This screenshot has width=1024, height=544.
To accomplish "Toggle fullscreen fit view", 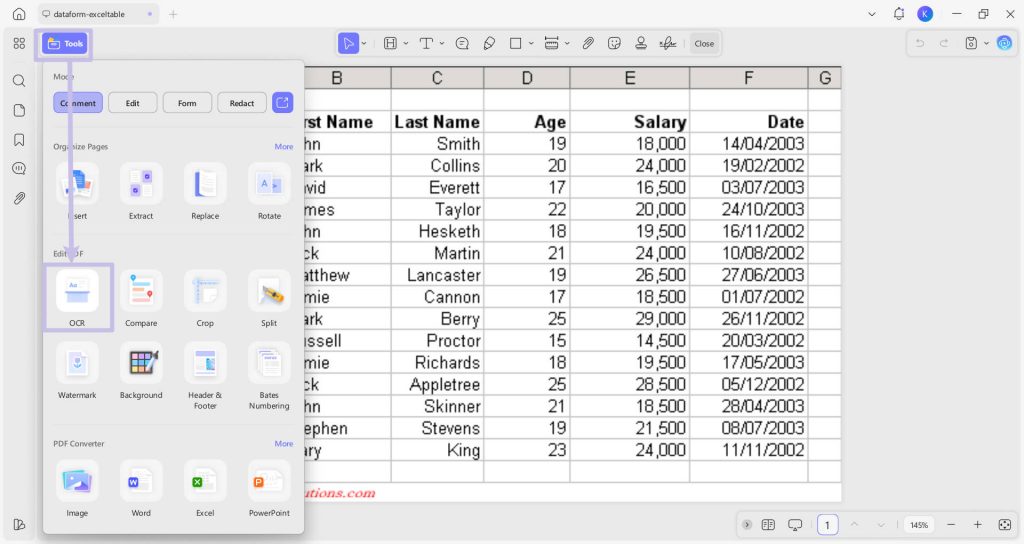I will point(1005,525).
